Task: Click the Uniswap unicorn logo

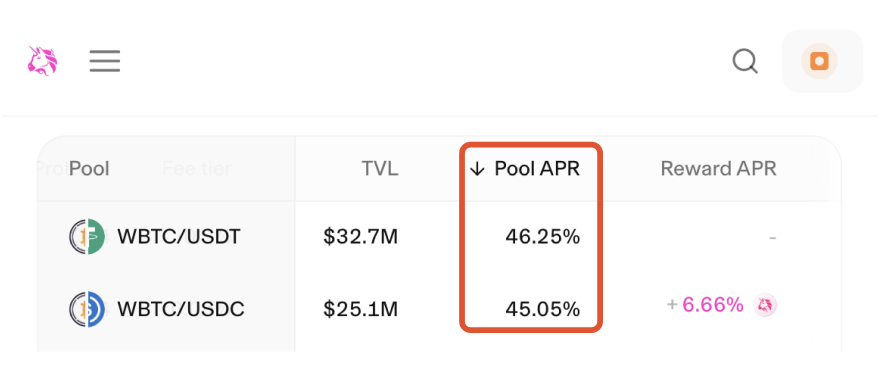Action: (x=43, y=61)
